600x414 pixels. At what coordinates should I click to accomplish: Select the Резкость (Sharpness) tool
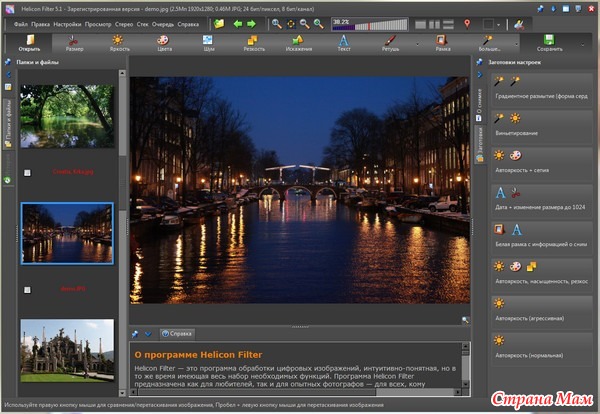point(254,43)
